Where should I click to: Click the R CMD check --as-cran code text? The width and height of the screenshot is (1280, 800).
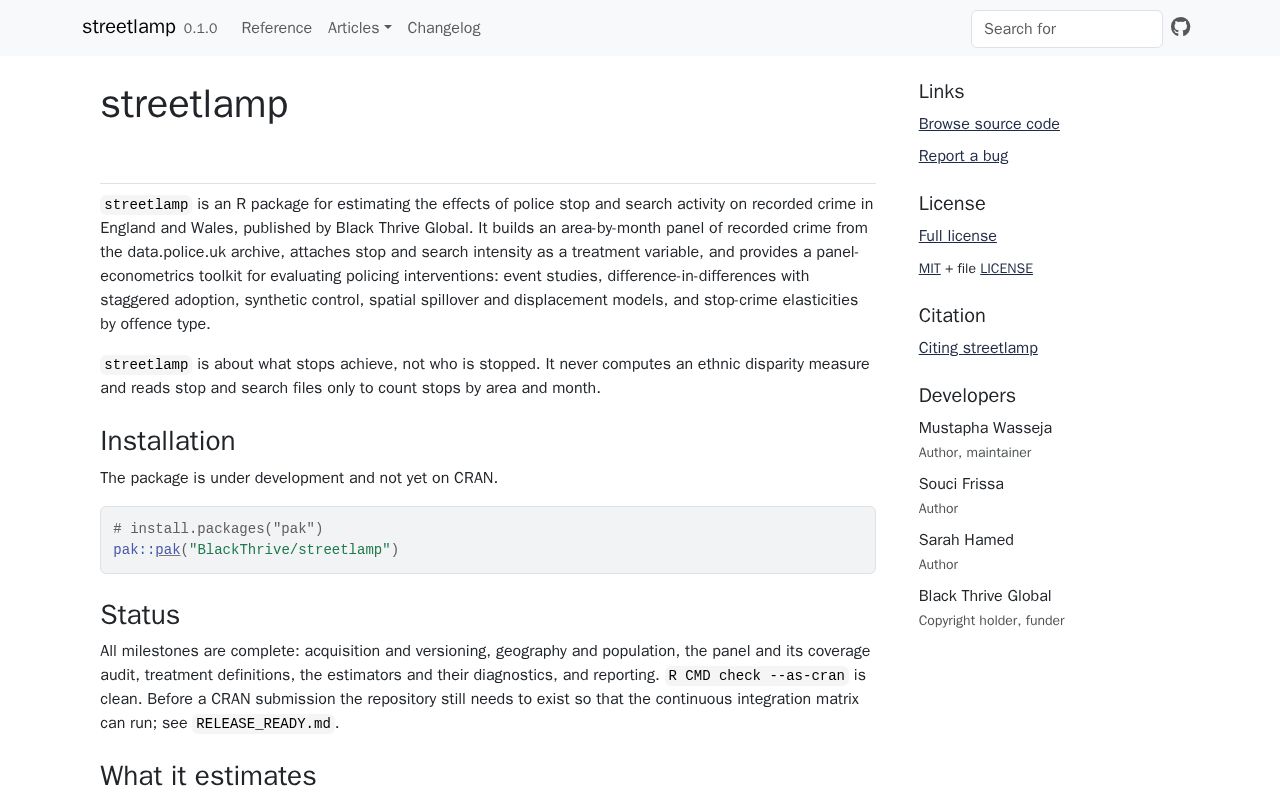(756, 675)
